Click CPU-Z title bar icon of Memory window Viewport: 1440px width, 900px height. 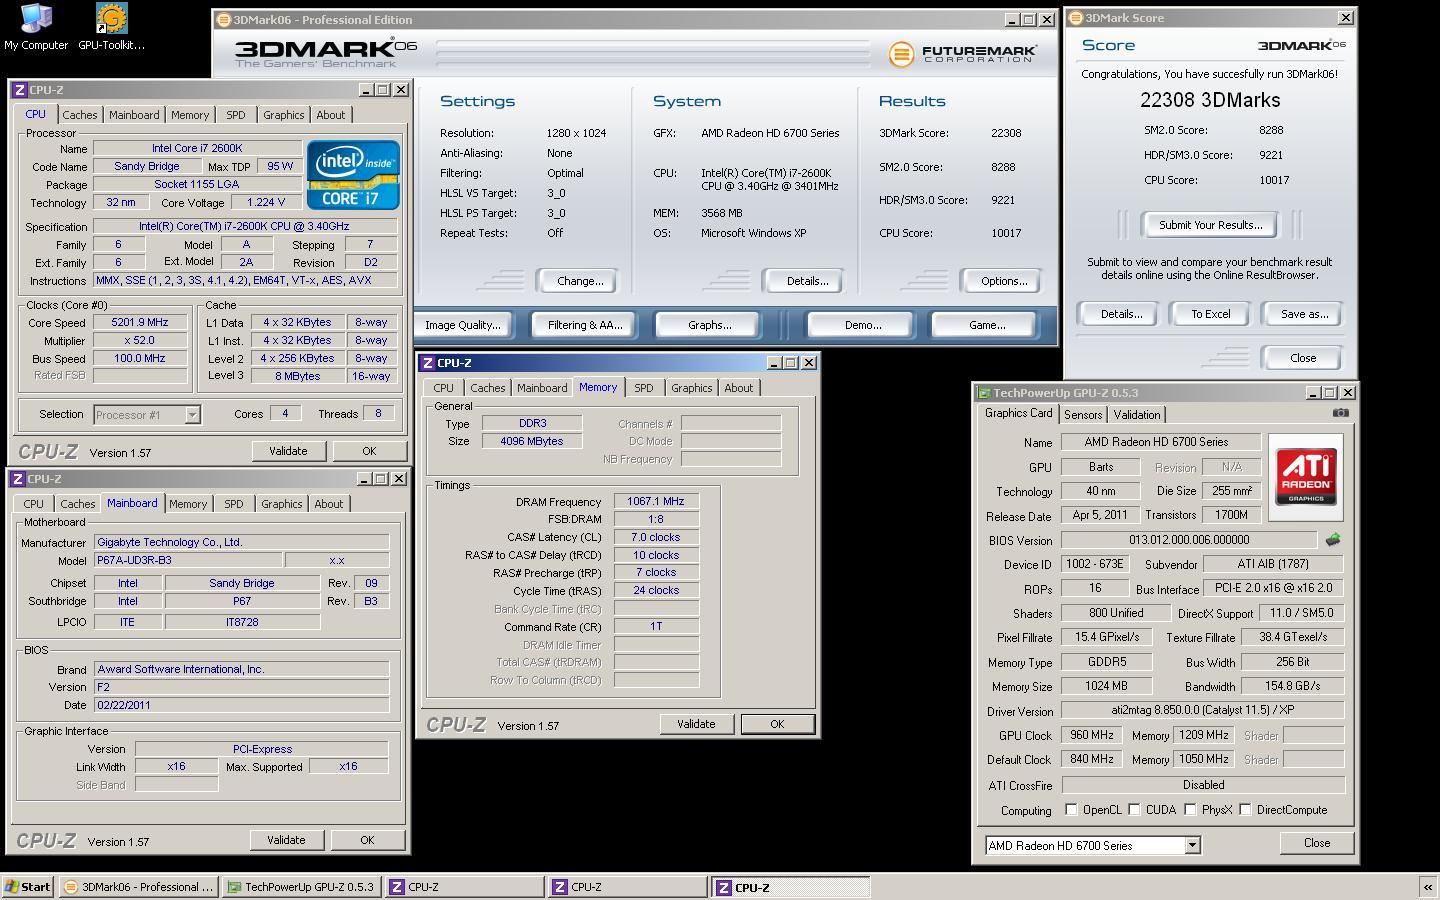(x=427, y=363)
